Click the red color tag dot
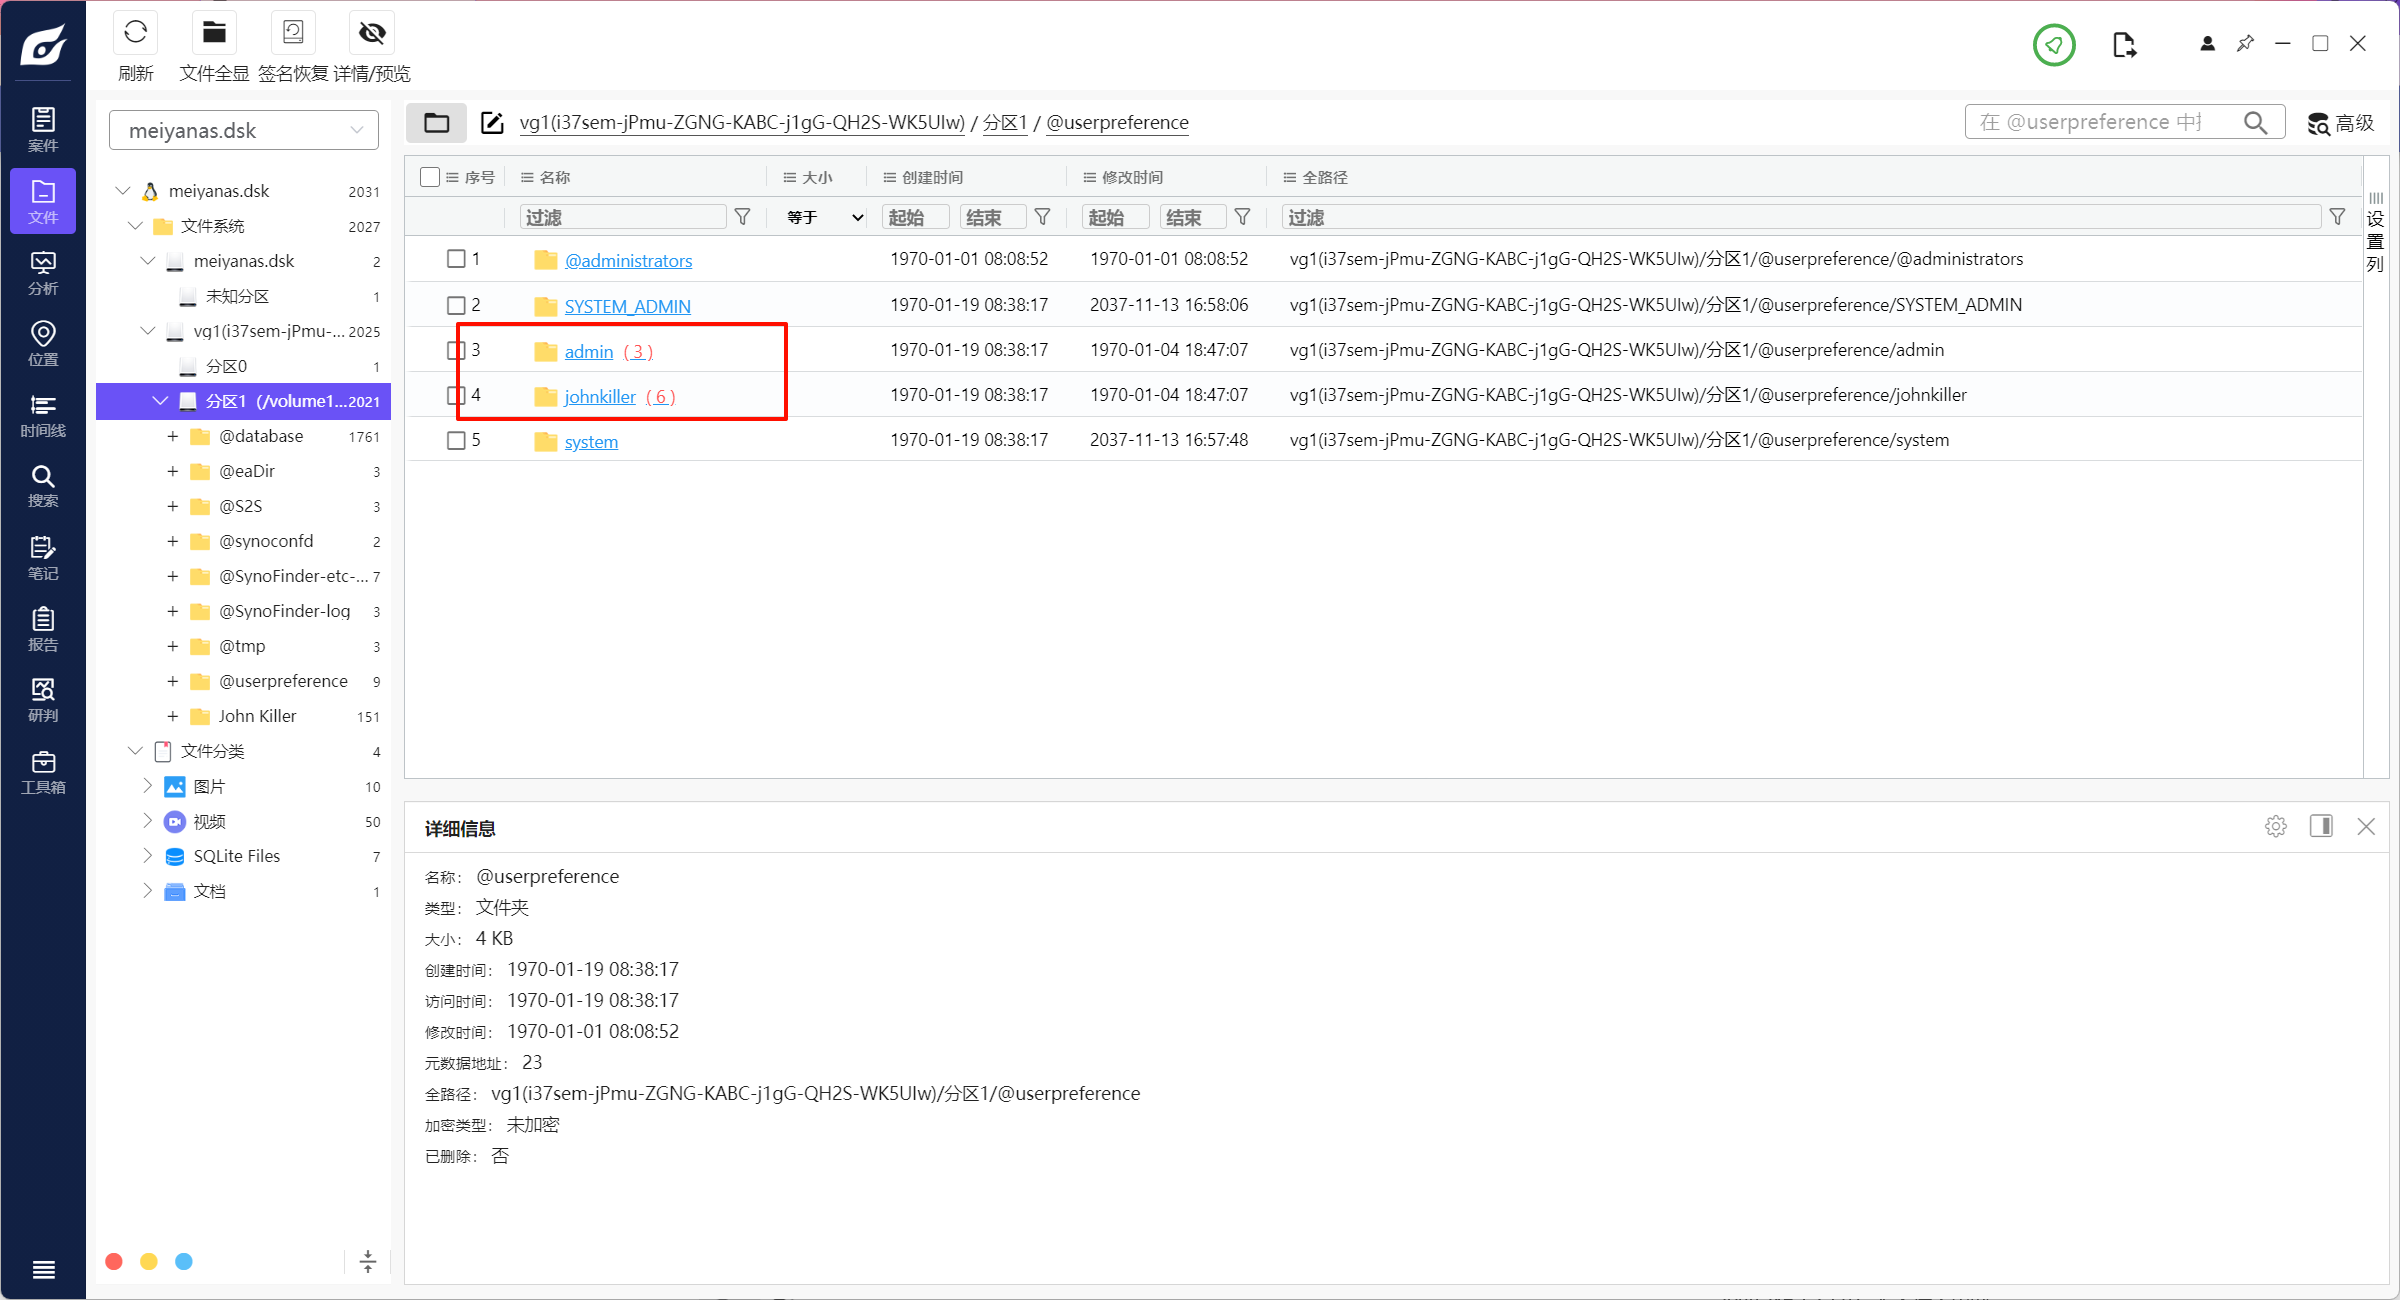This screenshot has width=2400, height=1300. click(x=114, y=1261)
